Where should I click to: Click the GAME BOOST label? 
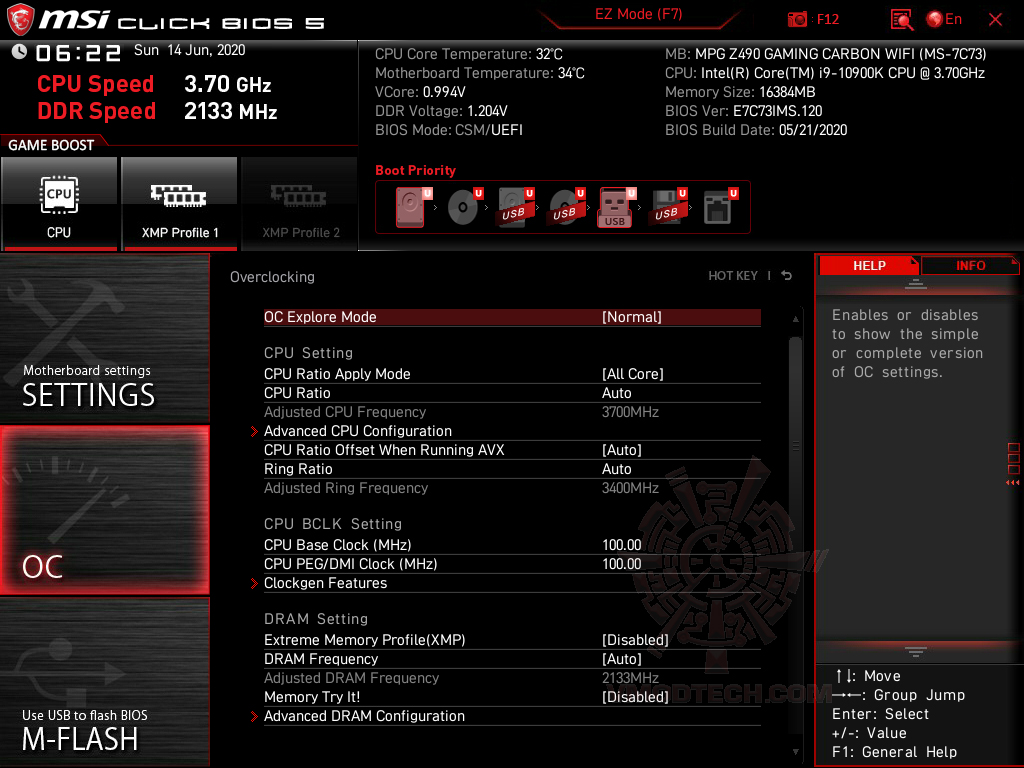coord(51,145)
